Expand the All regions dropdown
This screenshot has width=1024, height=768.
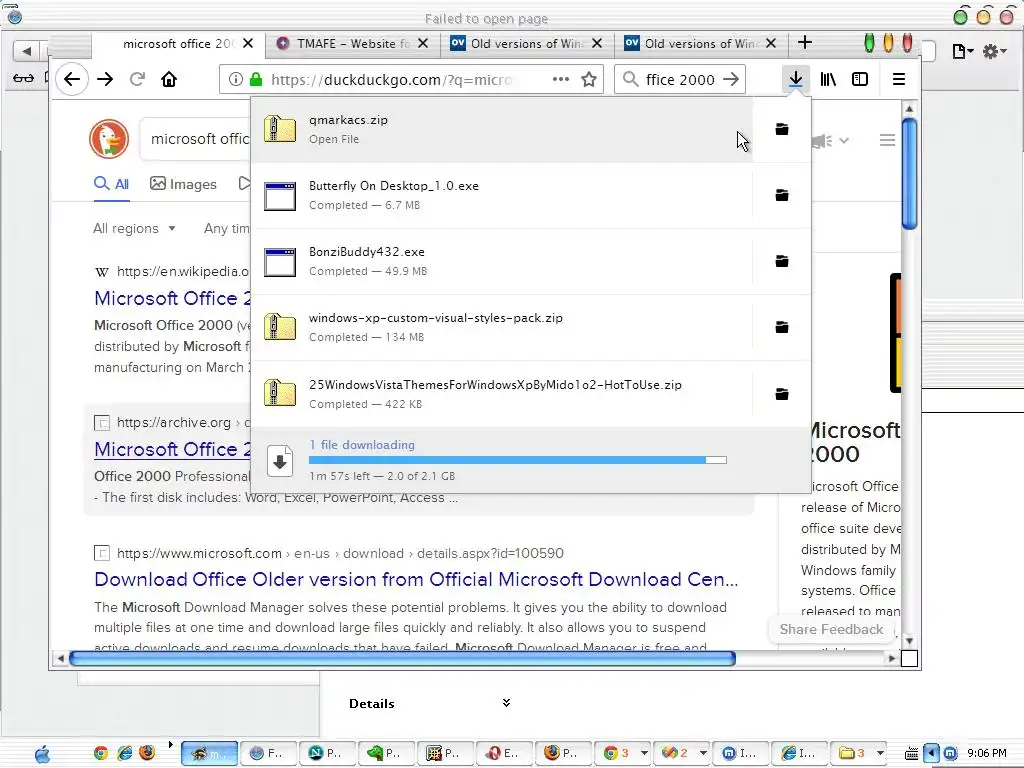(x=135, y=229)
